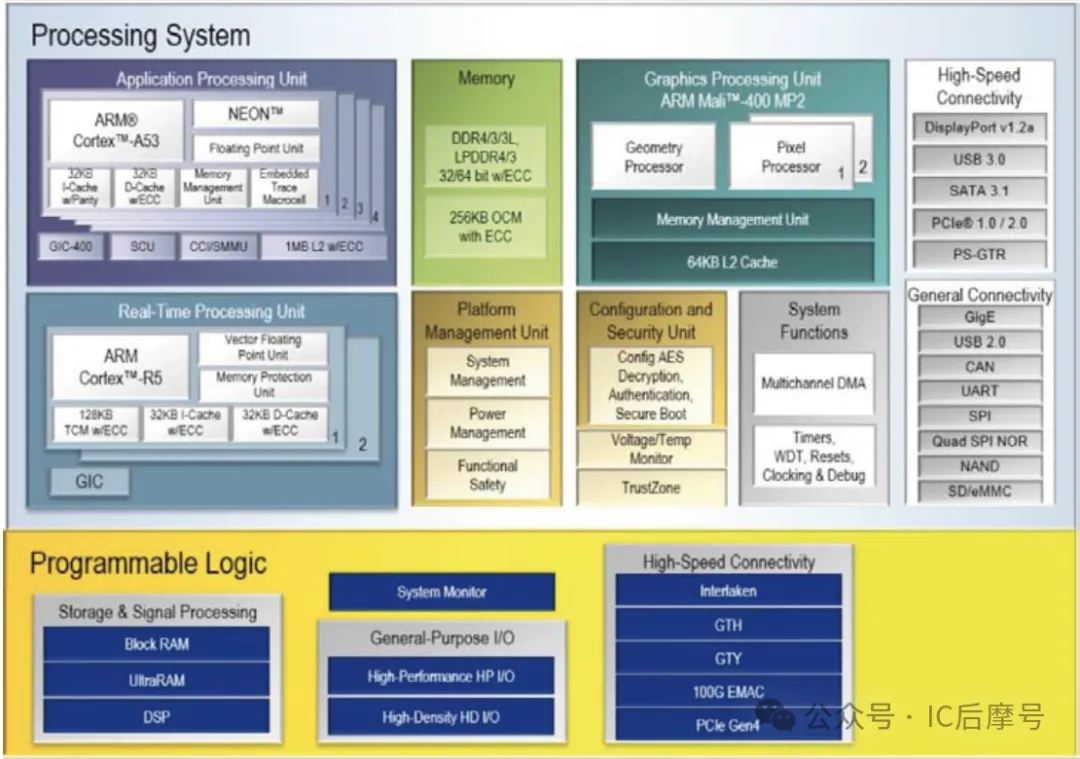Select the Pixel Processor block
Screen dimensions: 1080x759
click(789, 155)
